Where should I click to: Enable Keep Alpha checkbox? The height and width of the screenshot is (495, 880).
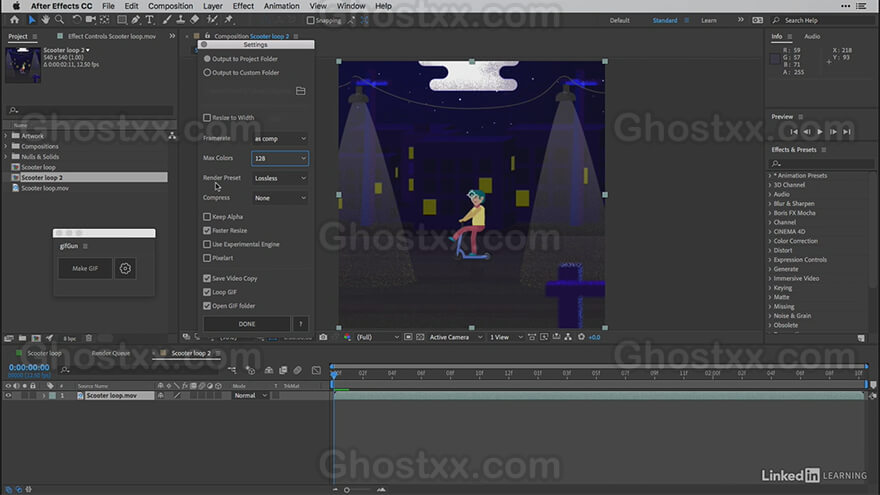coord(207,217)
